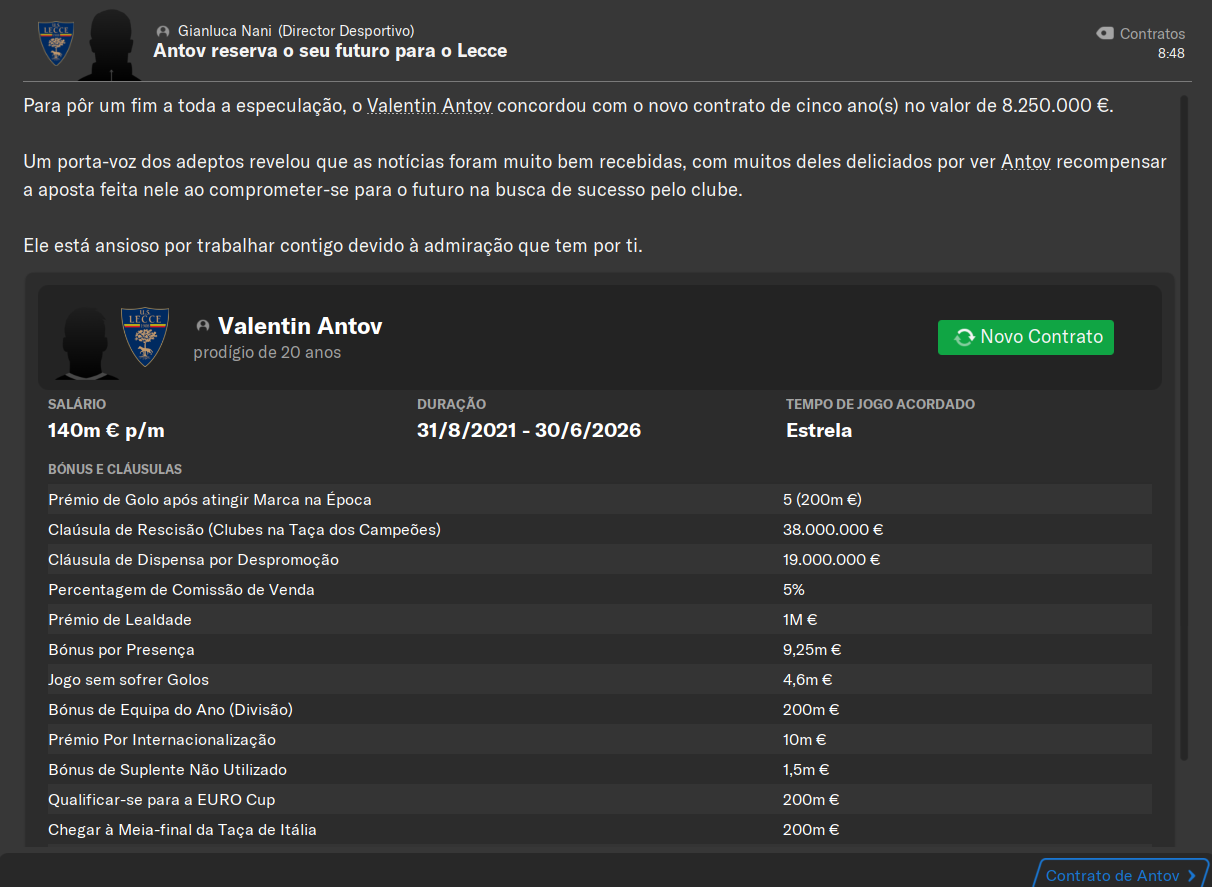This screenshot has width=1212, height=887.
Task: Select Prémio Por Internacionalização row
Action: [600, 739]
